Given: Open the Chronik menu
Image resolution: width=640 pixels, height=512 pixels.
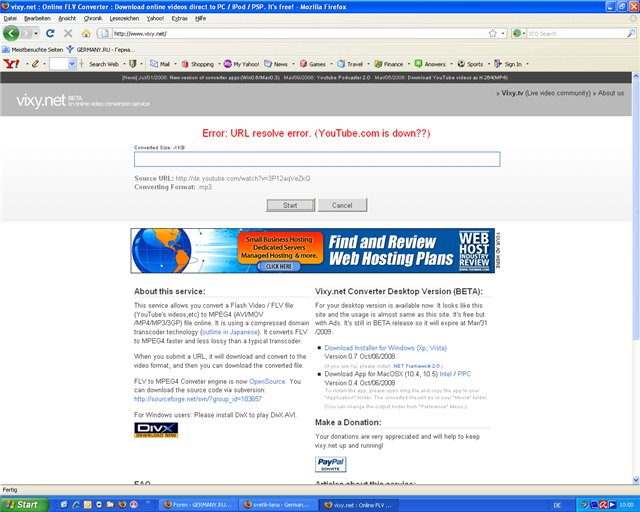Looking at the screenshot, I should point(93,18).
